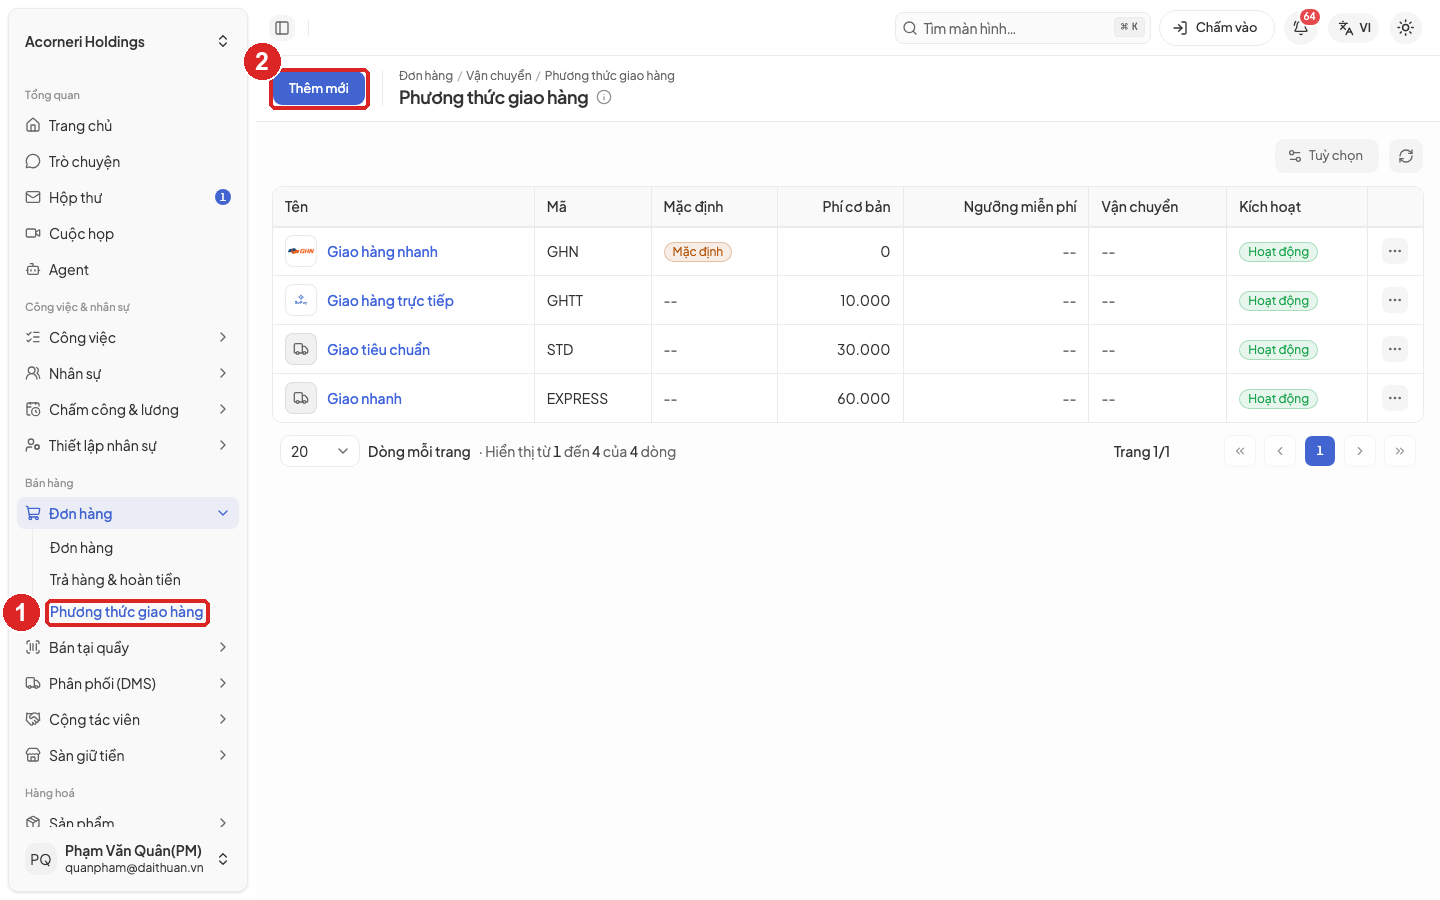Show info tooltip next to page title

[604, 97]
